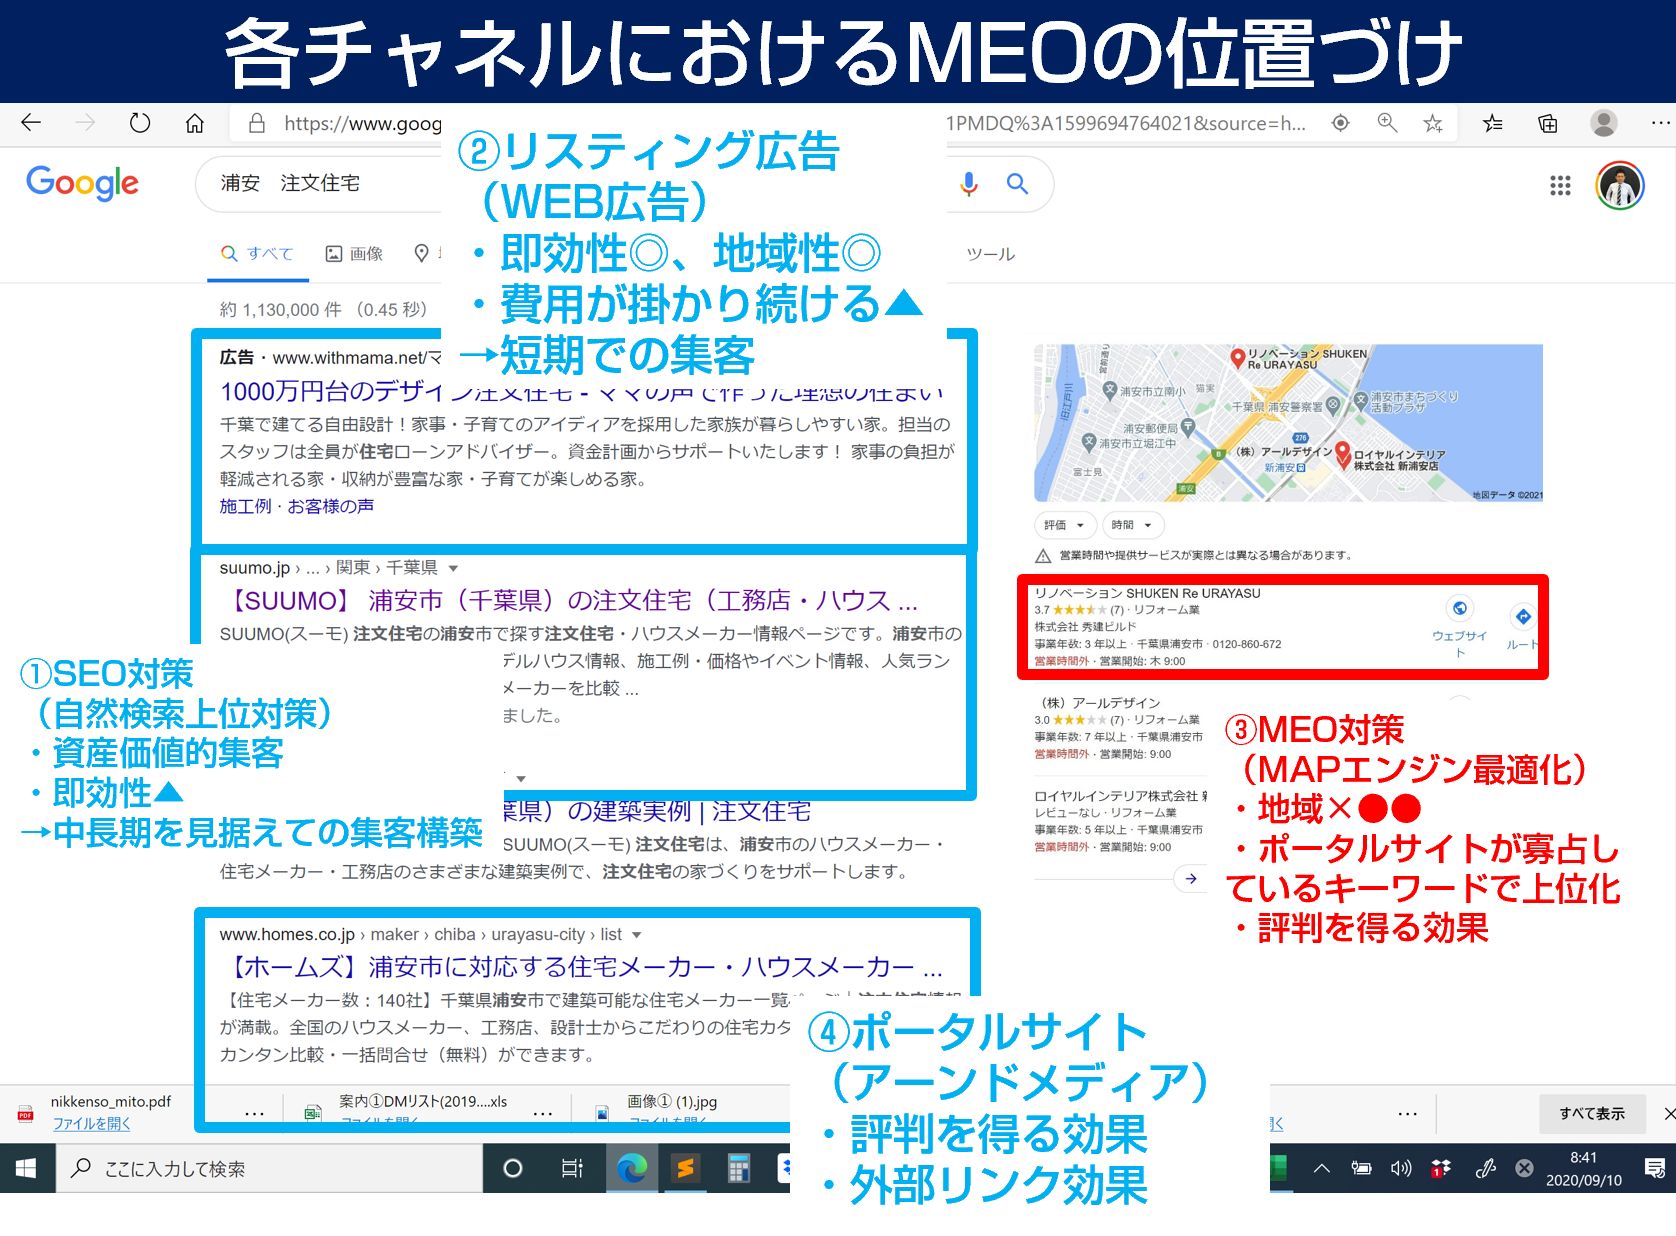Select the すべて search tab
1676x1236 pixels.
coord(258,254)
